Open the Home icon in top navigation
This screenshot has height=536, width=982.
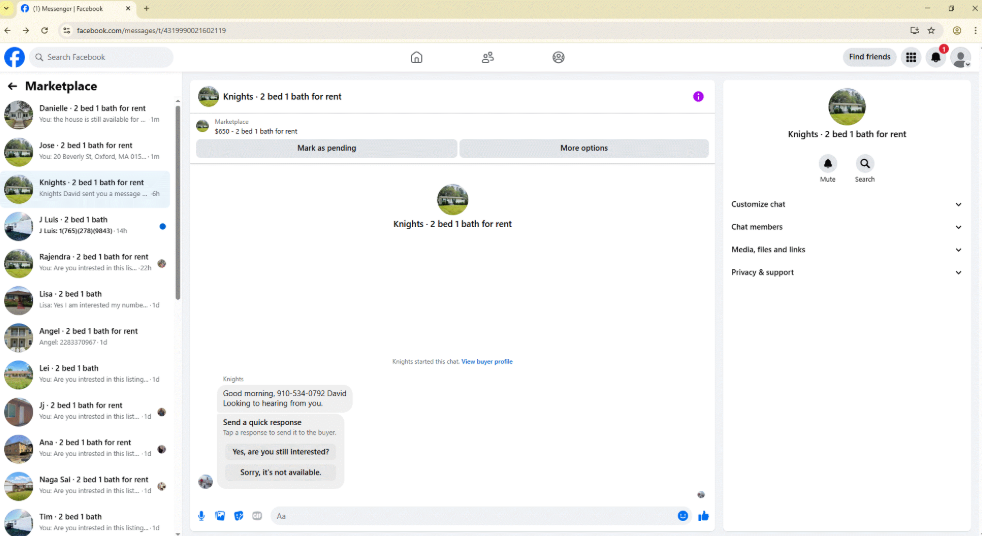(416, 57)
